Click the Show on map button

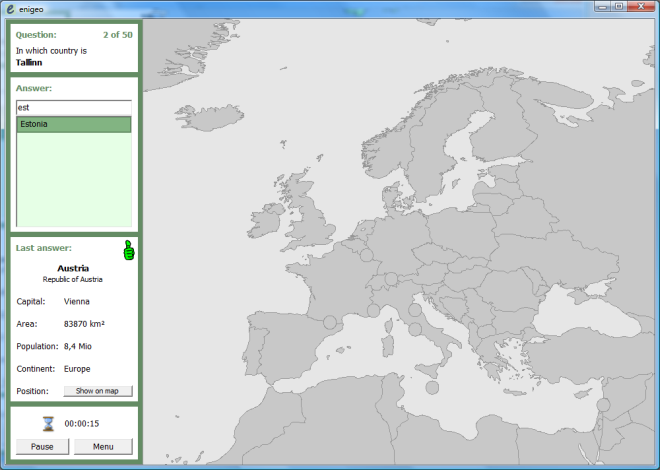[x=98, y=391]
